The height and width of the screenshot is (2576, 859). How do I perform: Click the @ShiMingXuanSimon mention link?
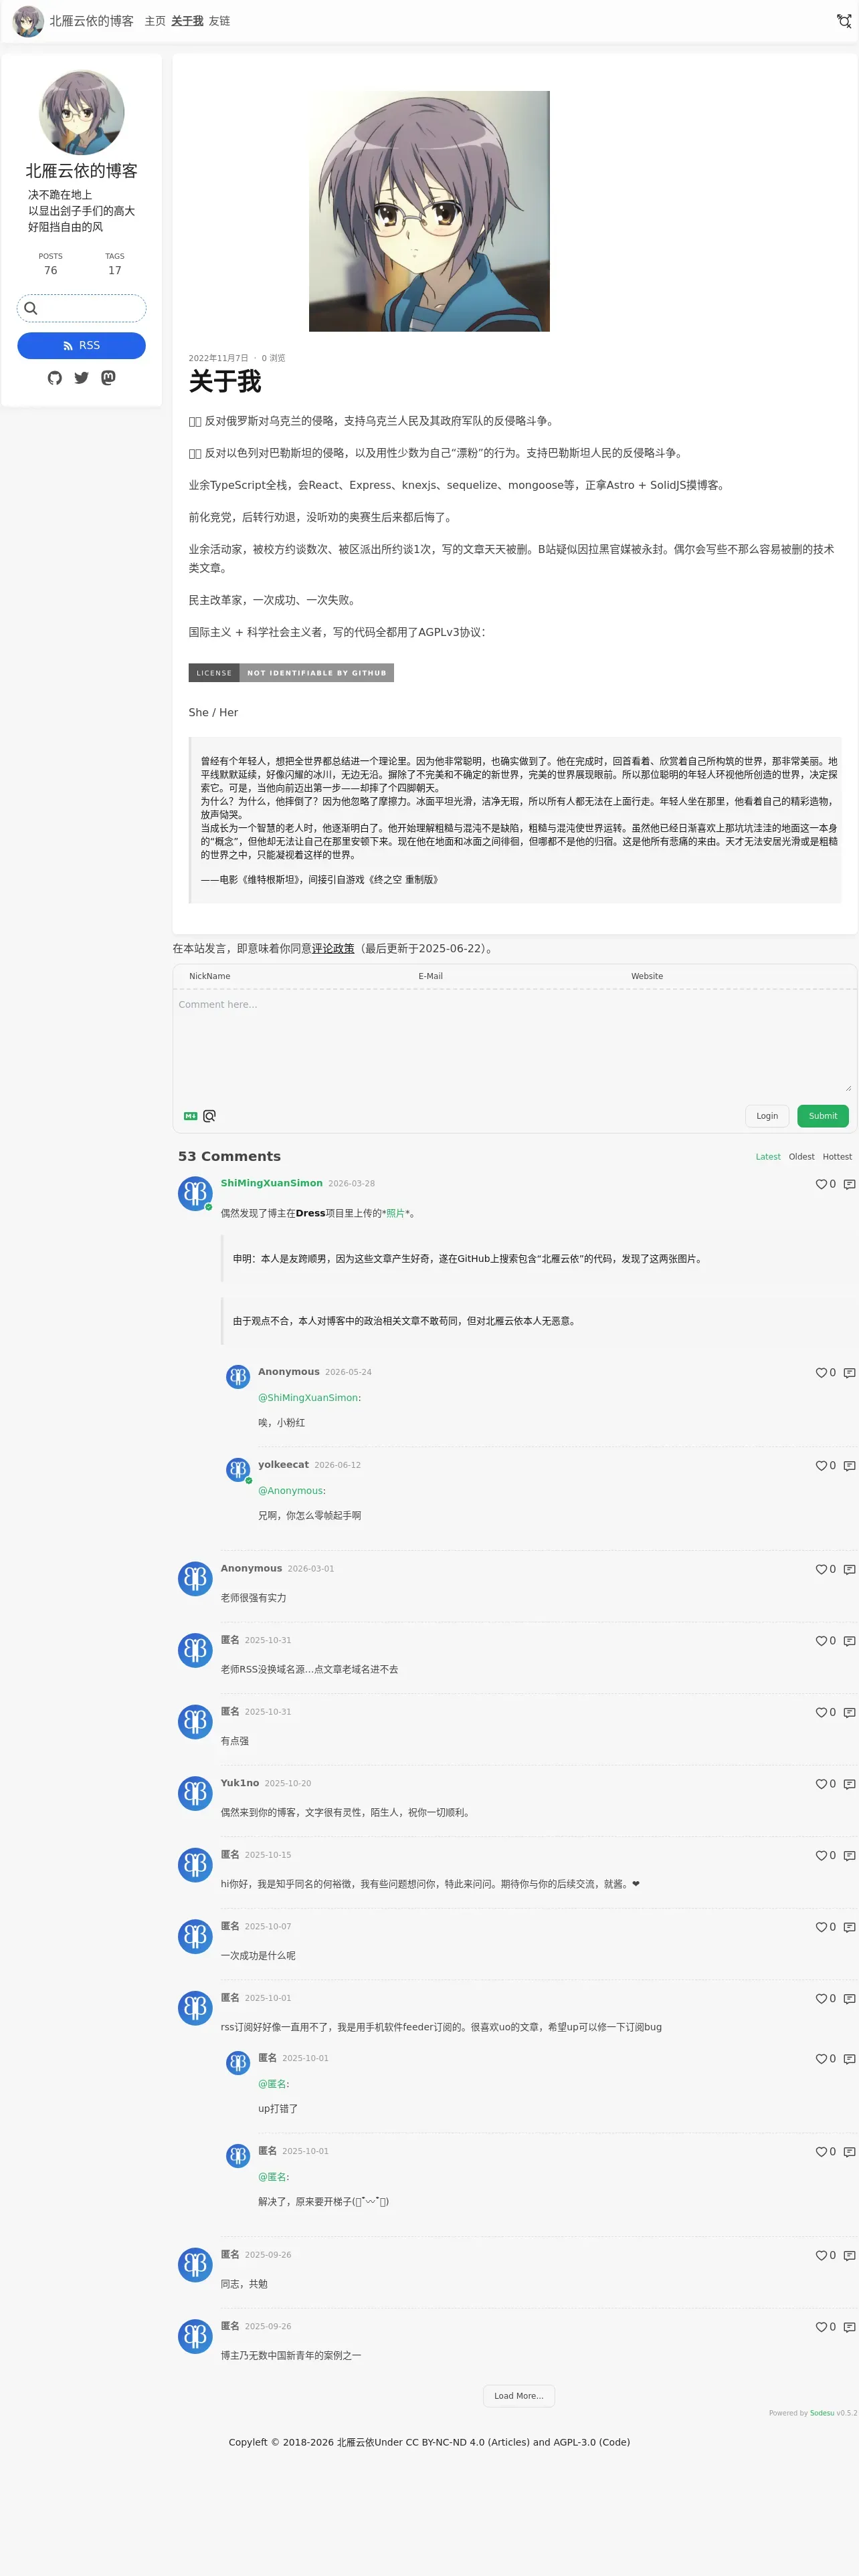pyautogui.click(x=309, y=1398)
